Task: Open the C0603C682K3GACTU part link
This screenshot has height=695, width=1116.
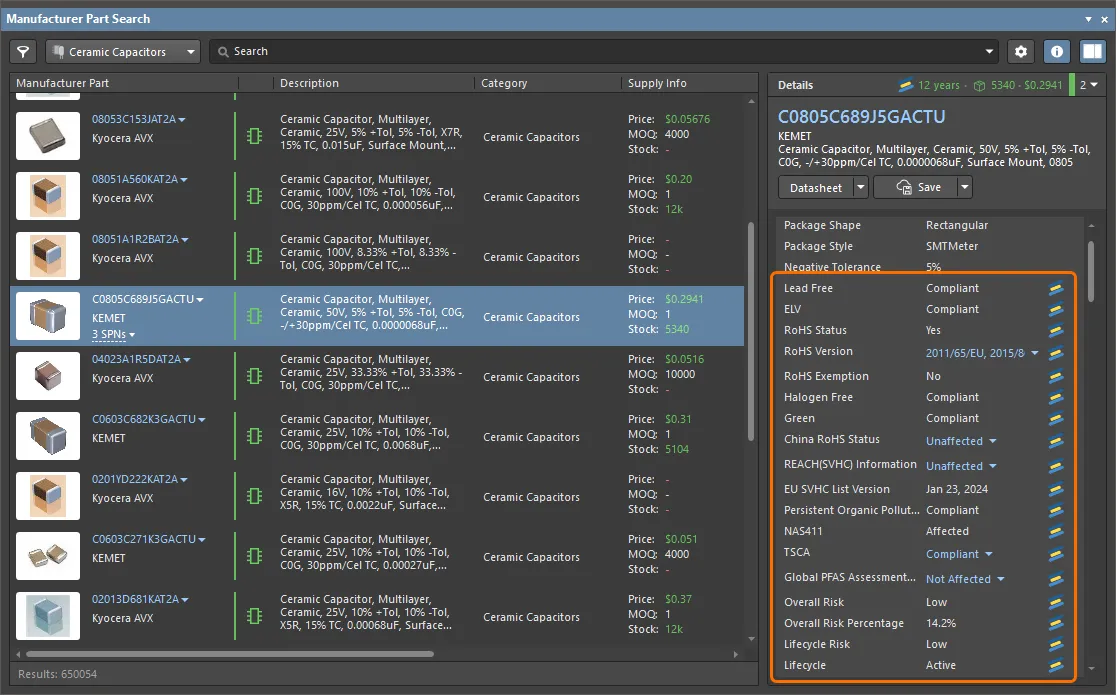Action: pyautogui.click(x=144, y=420)
